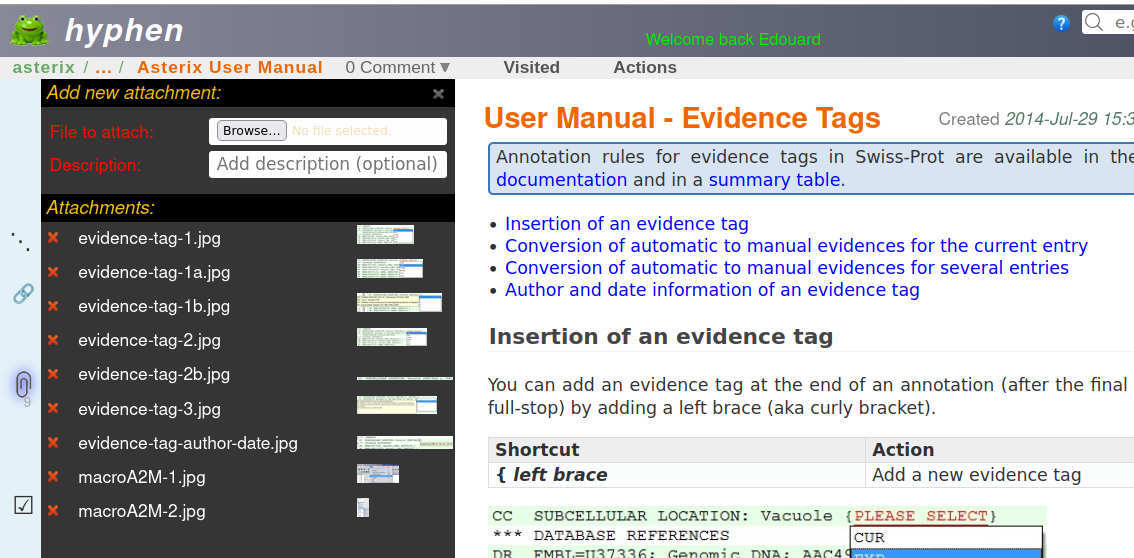Image resolution: width=1134 pixels, height=558 pixels.
Task: Open thumbnail of evidence-tag-1a.jpg
Action: pyautogui.click(x=390, y=268)
